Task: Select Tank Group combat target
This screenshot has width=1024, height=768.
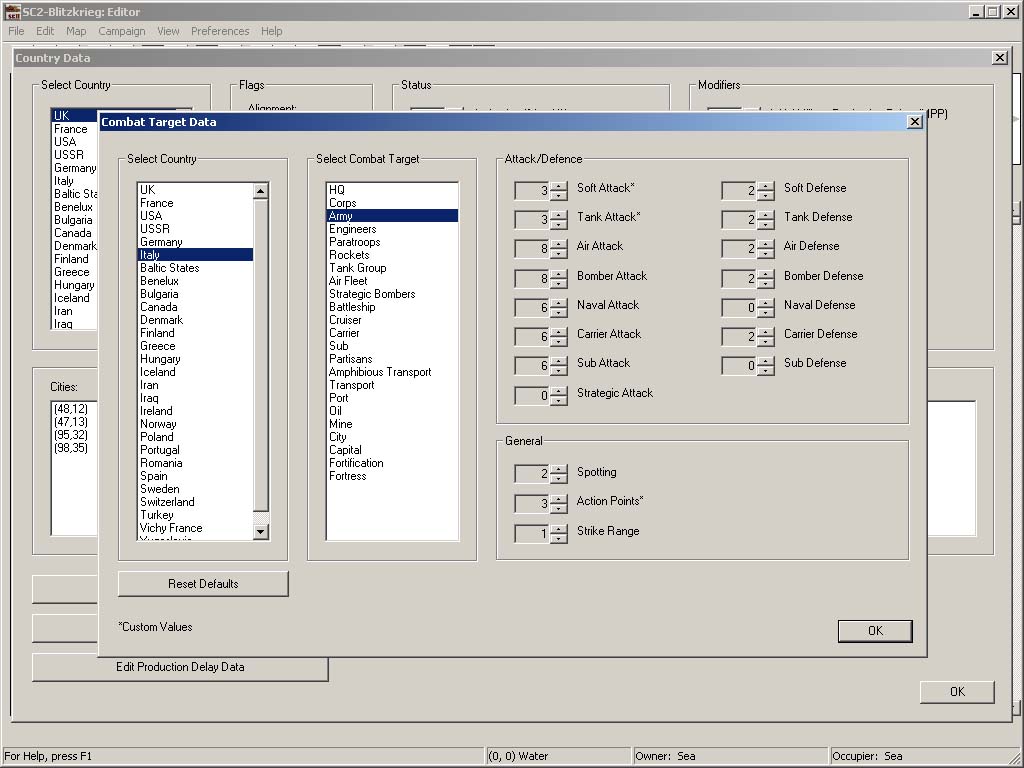Action: (x=357, y=268)
